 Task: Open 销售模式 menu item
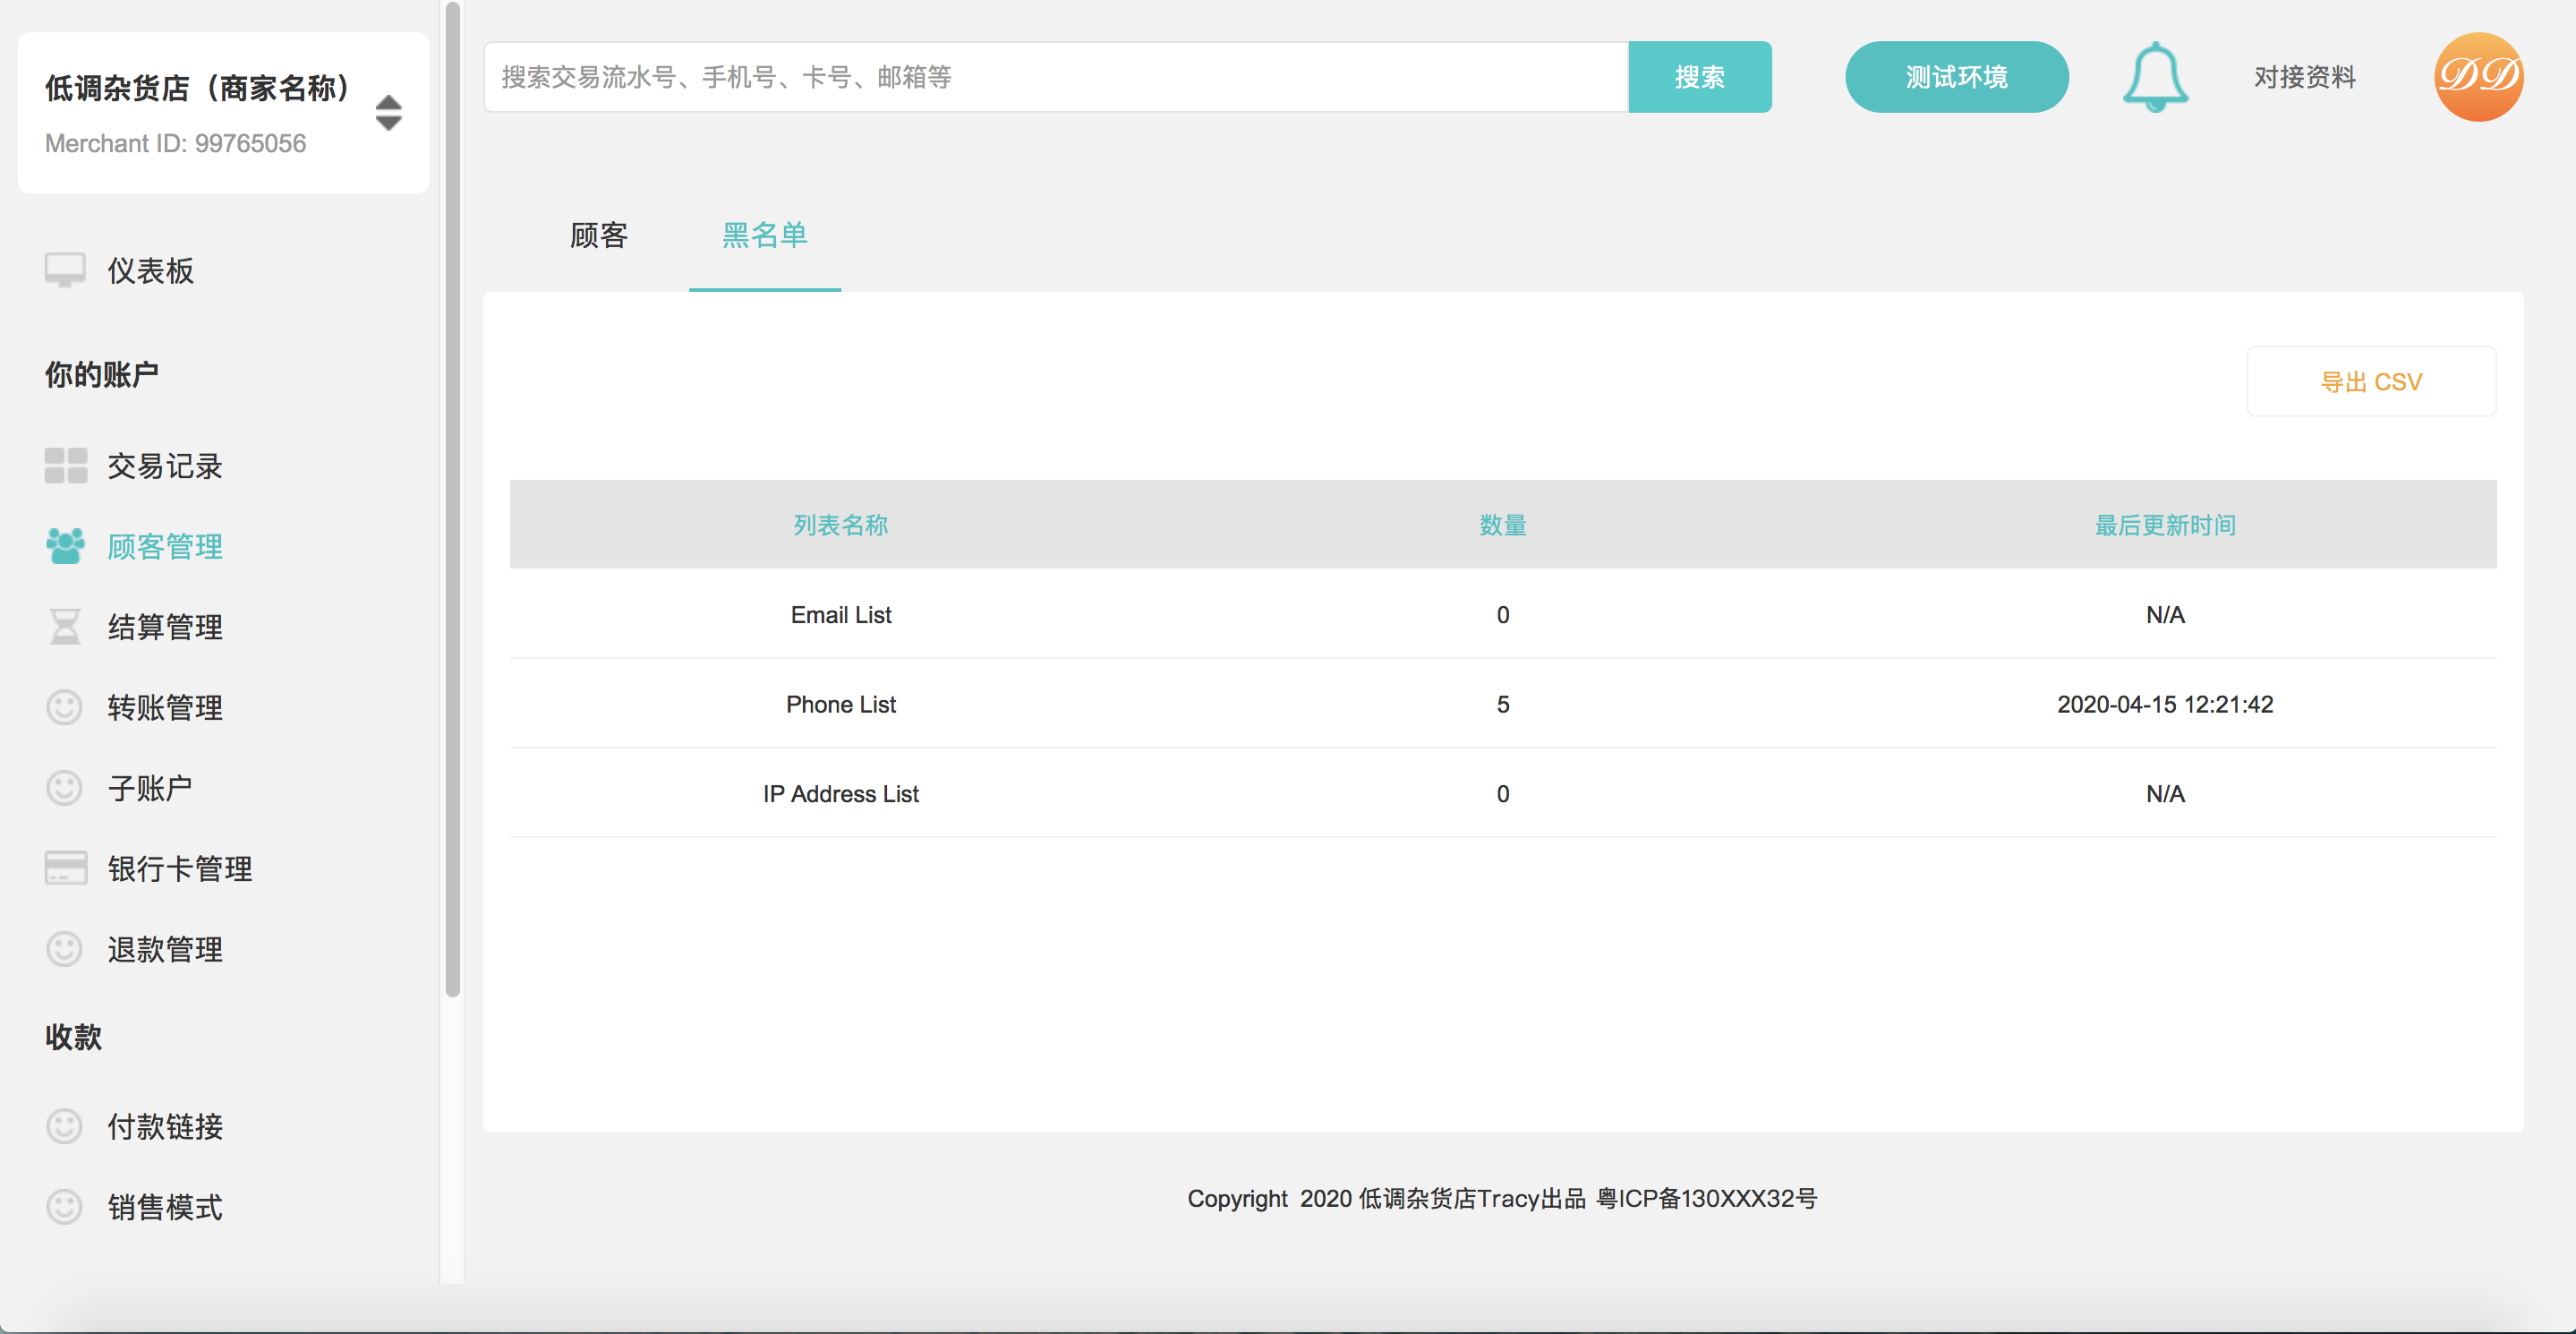pyautogui.click(x=165, y=1207)
